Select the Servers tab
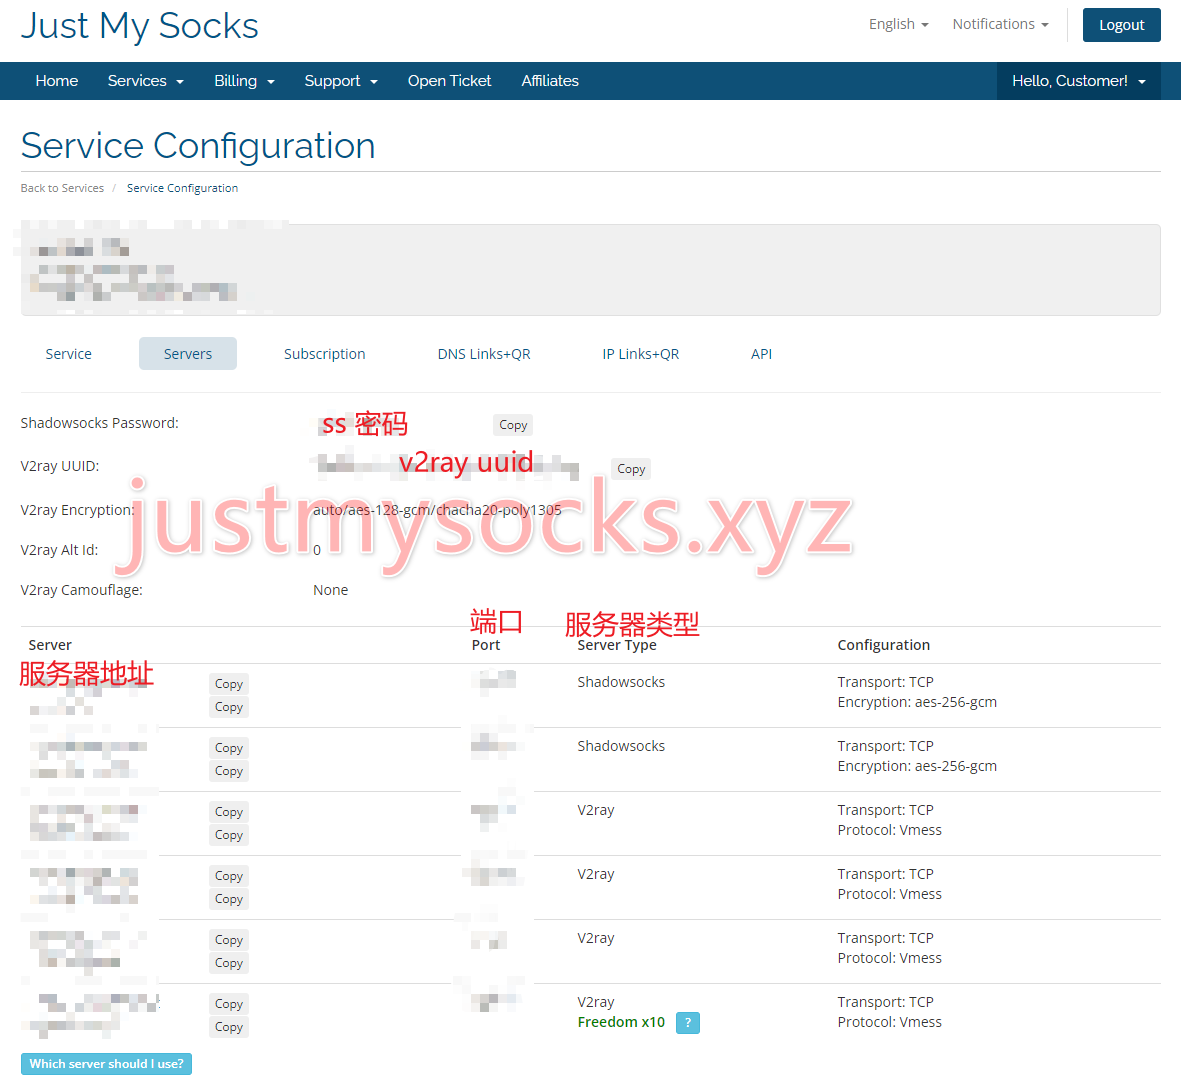Image resolution: width=1181 pixels, height=1089 pixels. point(188,354)
